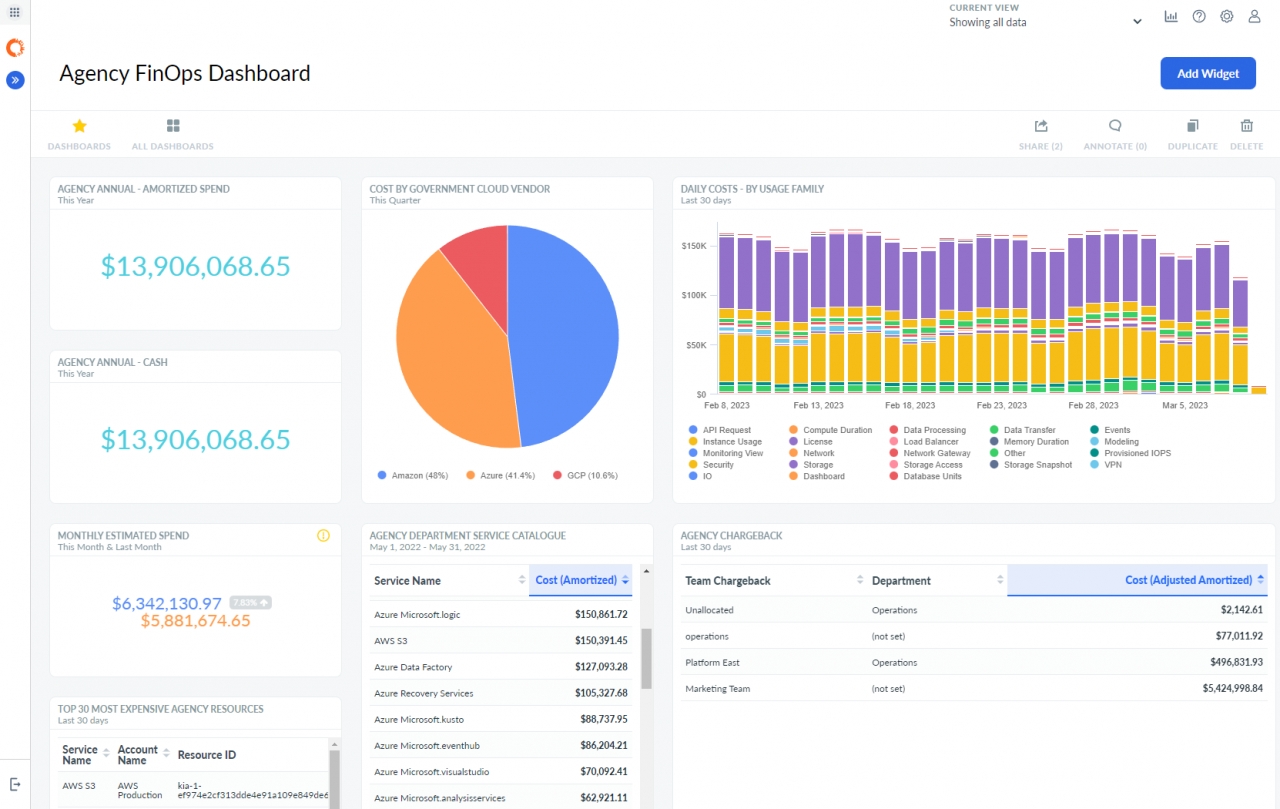
Task: Click the help question mark icon
Action: [x=1199, y=16]
